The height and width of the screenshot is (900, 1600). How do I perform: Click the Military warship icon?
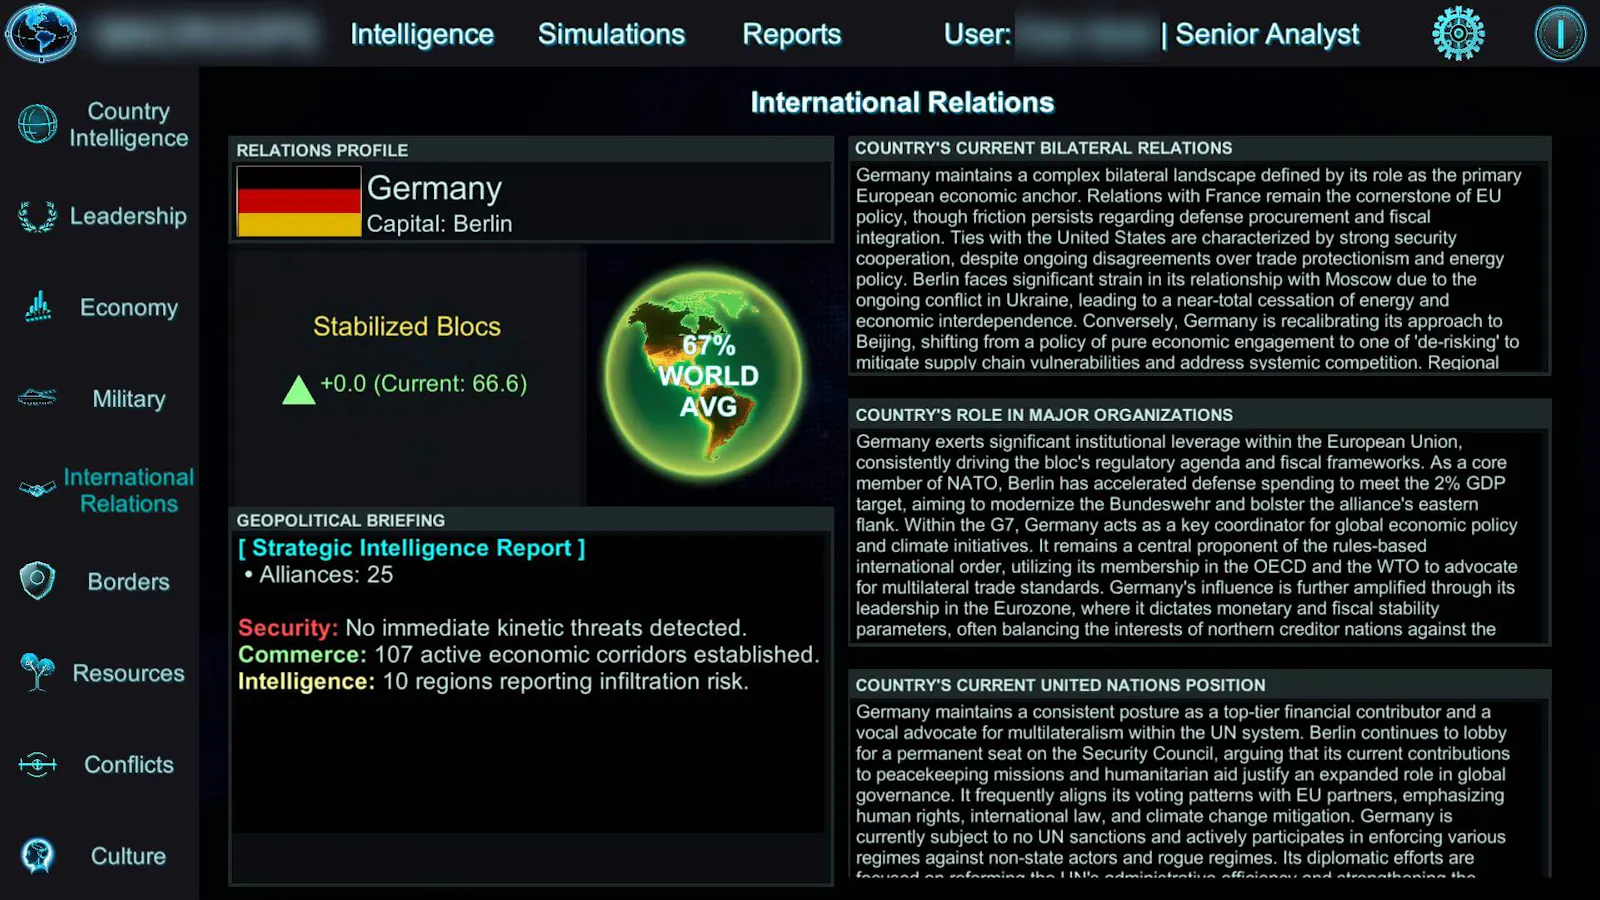coord(38,398)
